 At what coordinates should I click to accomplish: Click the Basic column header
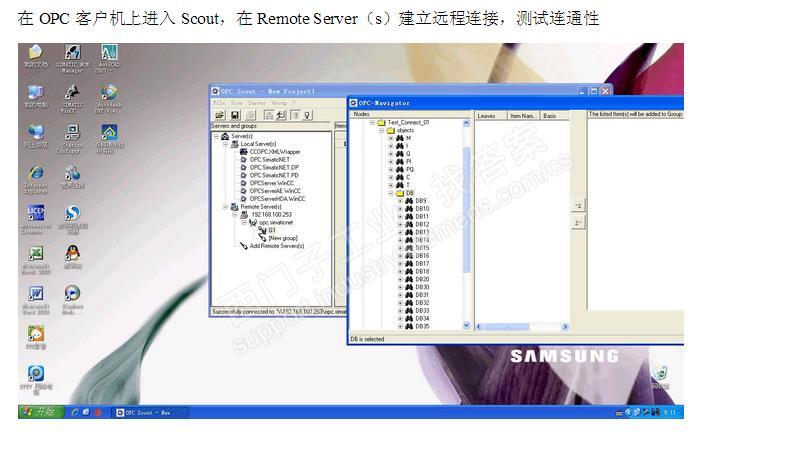555,116
